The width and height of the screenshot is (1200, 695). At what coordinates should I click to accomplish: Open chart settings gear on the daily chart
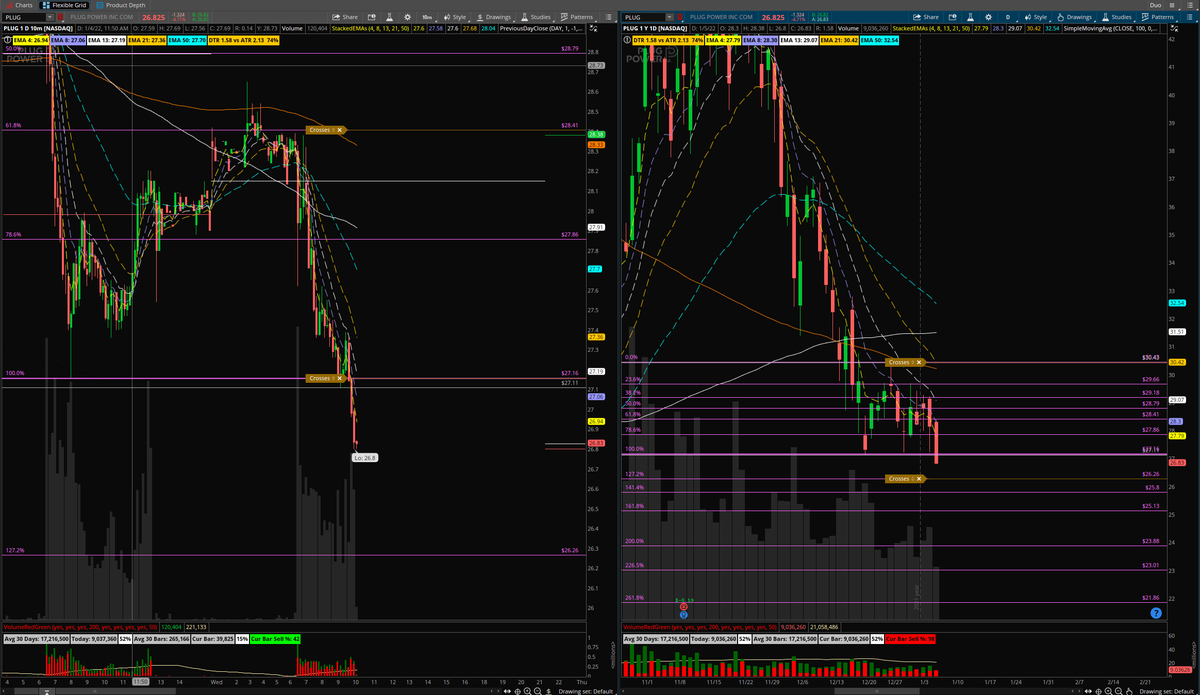click(988, 17)
